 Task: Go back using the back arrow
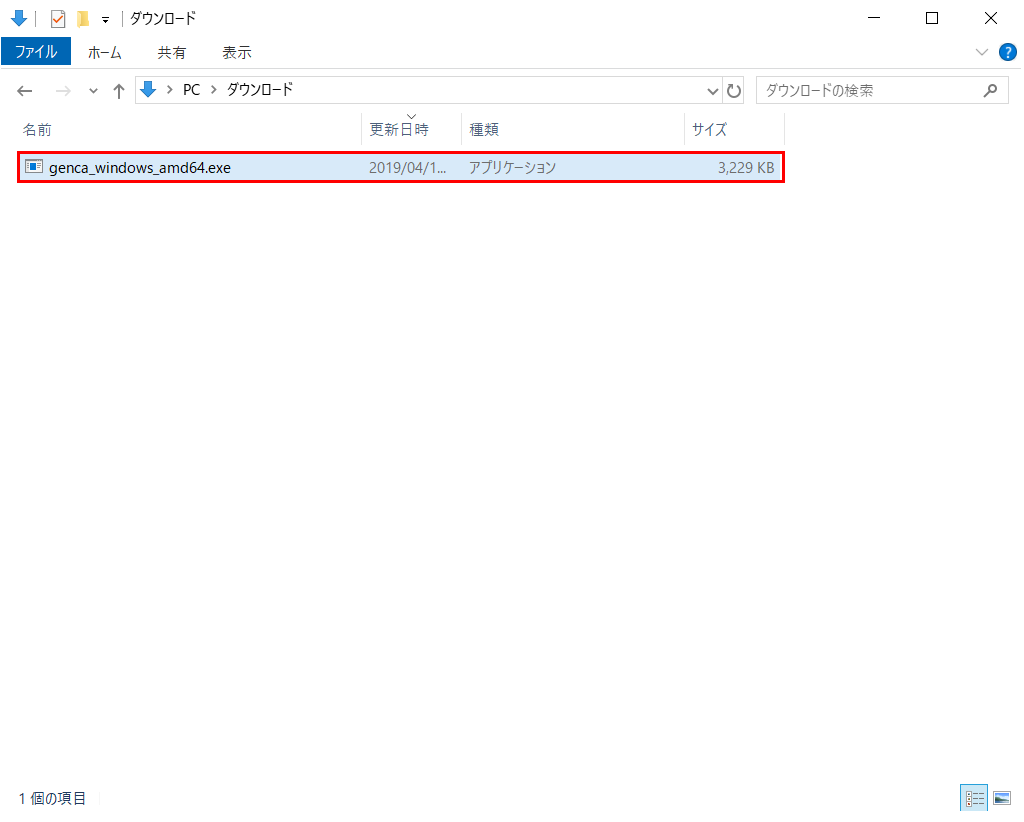click(x=25, y=91)
